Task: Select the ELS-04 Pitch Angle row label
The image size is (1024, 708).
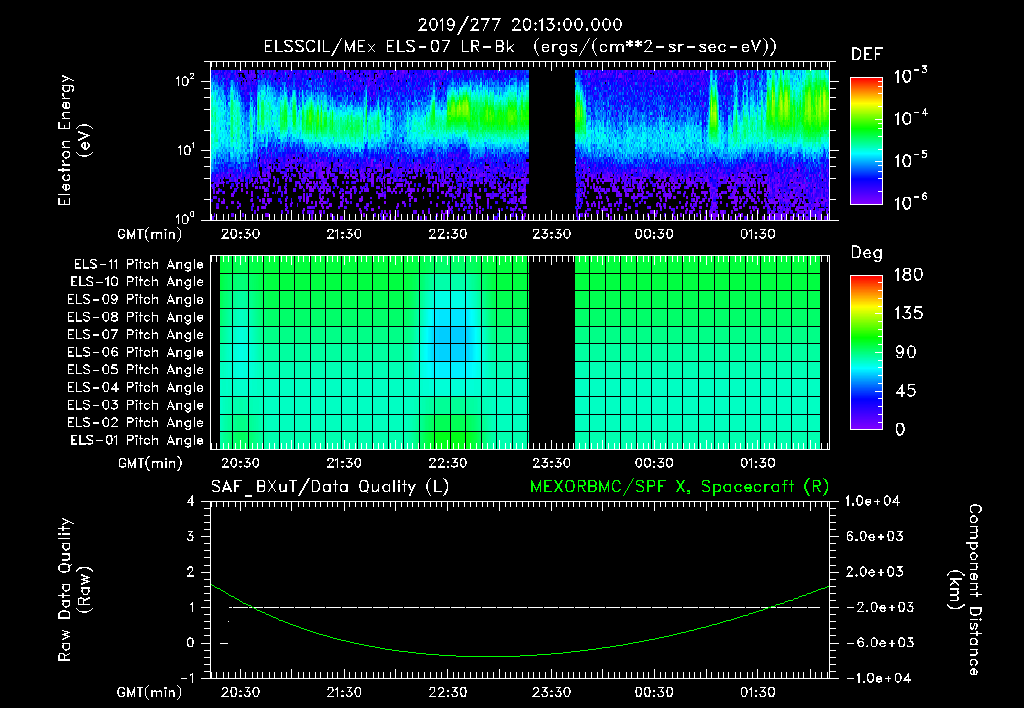Action: pos(136,387)
